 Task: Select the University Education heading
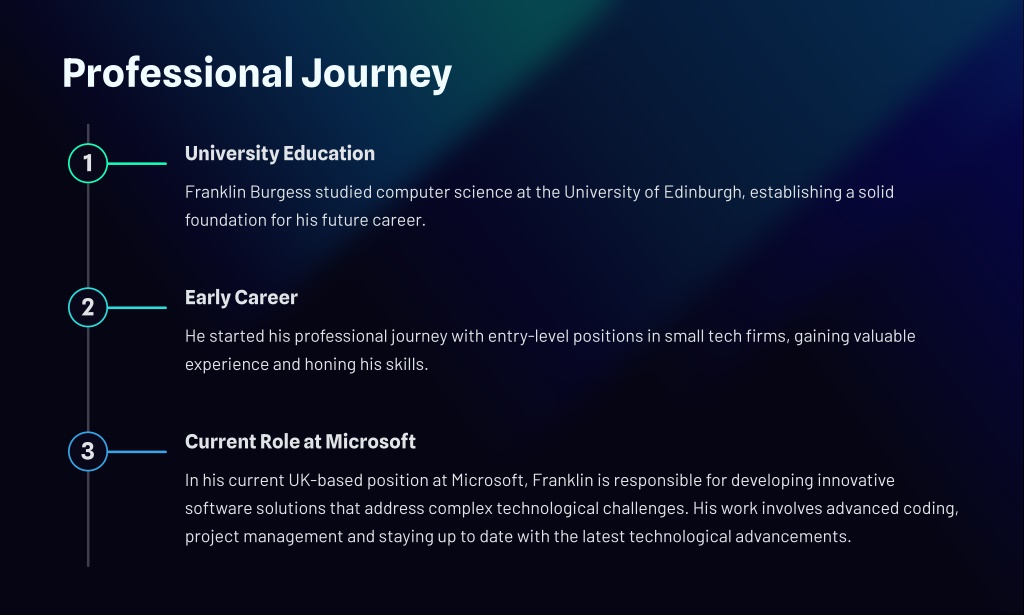[x=280, y=153]
